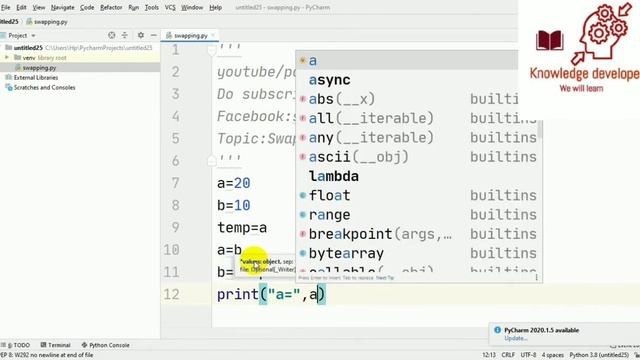Open the 4 spaces indent selector
Screen dimensions: 640x360
(553, 355)
